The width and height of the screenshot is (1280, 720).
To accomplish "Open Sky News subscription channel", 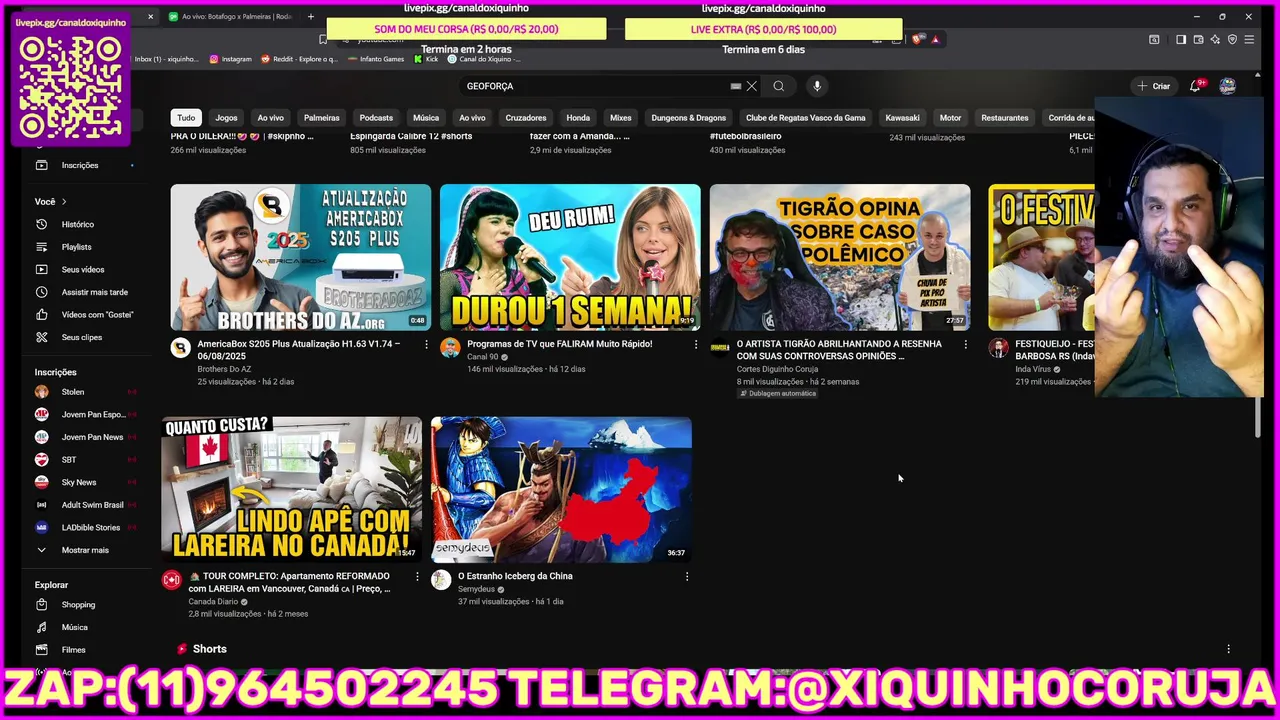I will (78, 482).
